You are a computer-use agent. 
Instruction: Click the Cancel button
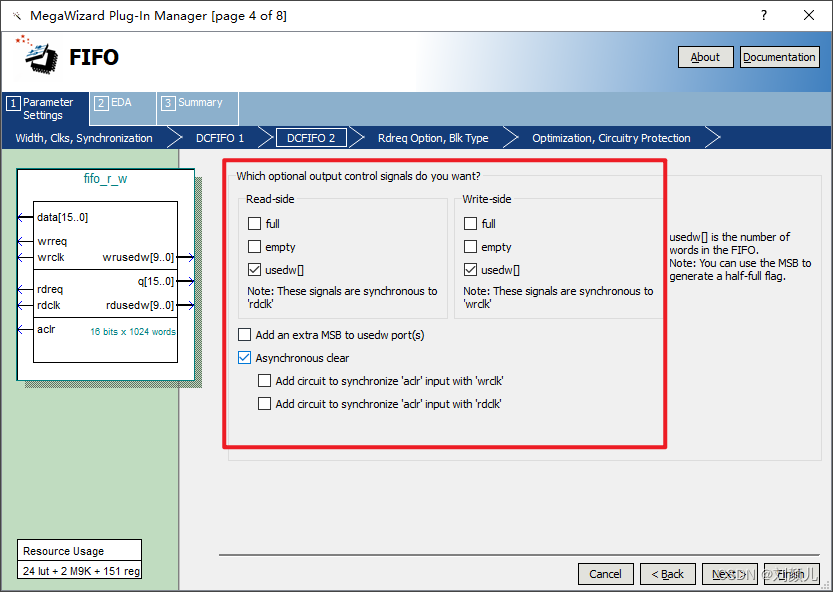pos(606,574)
